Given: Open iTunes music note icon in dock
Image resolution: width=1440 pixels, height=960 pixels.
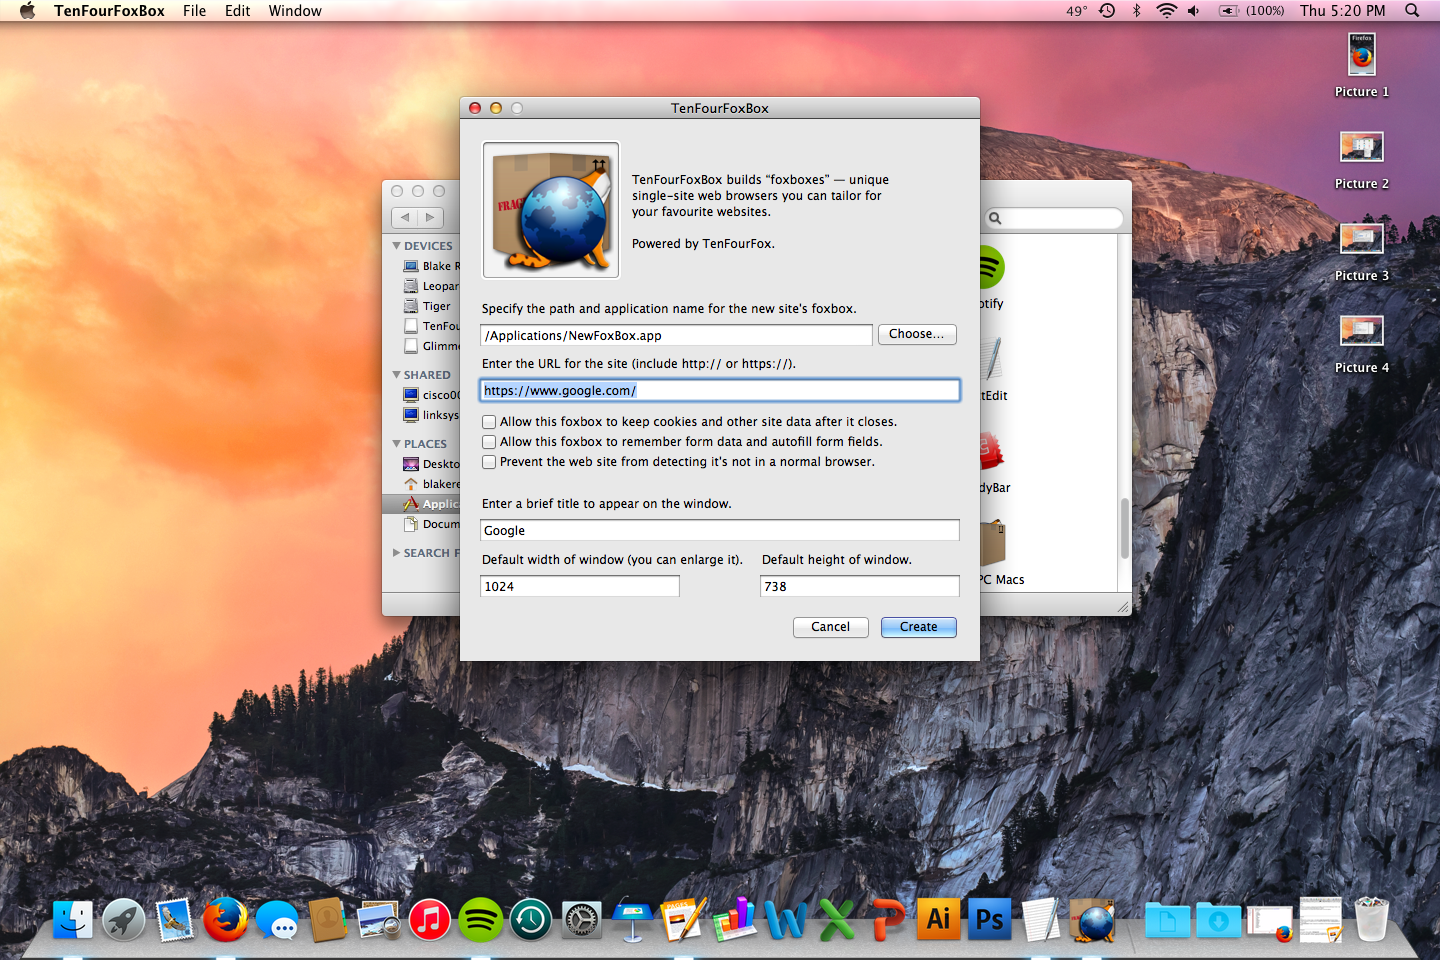Looking at the screenshot, I should tap(429, 919).
